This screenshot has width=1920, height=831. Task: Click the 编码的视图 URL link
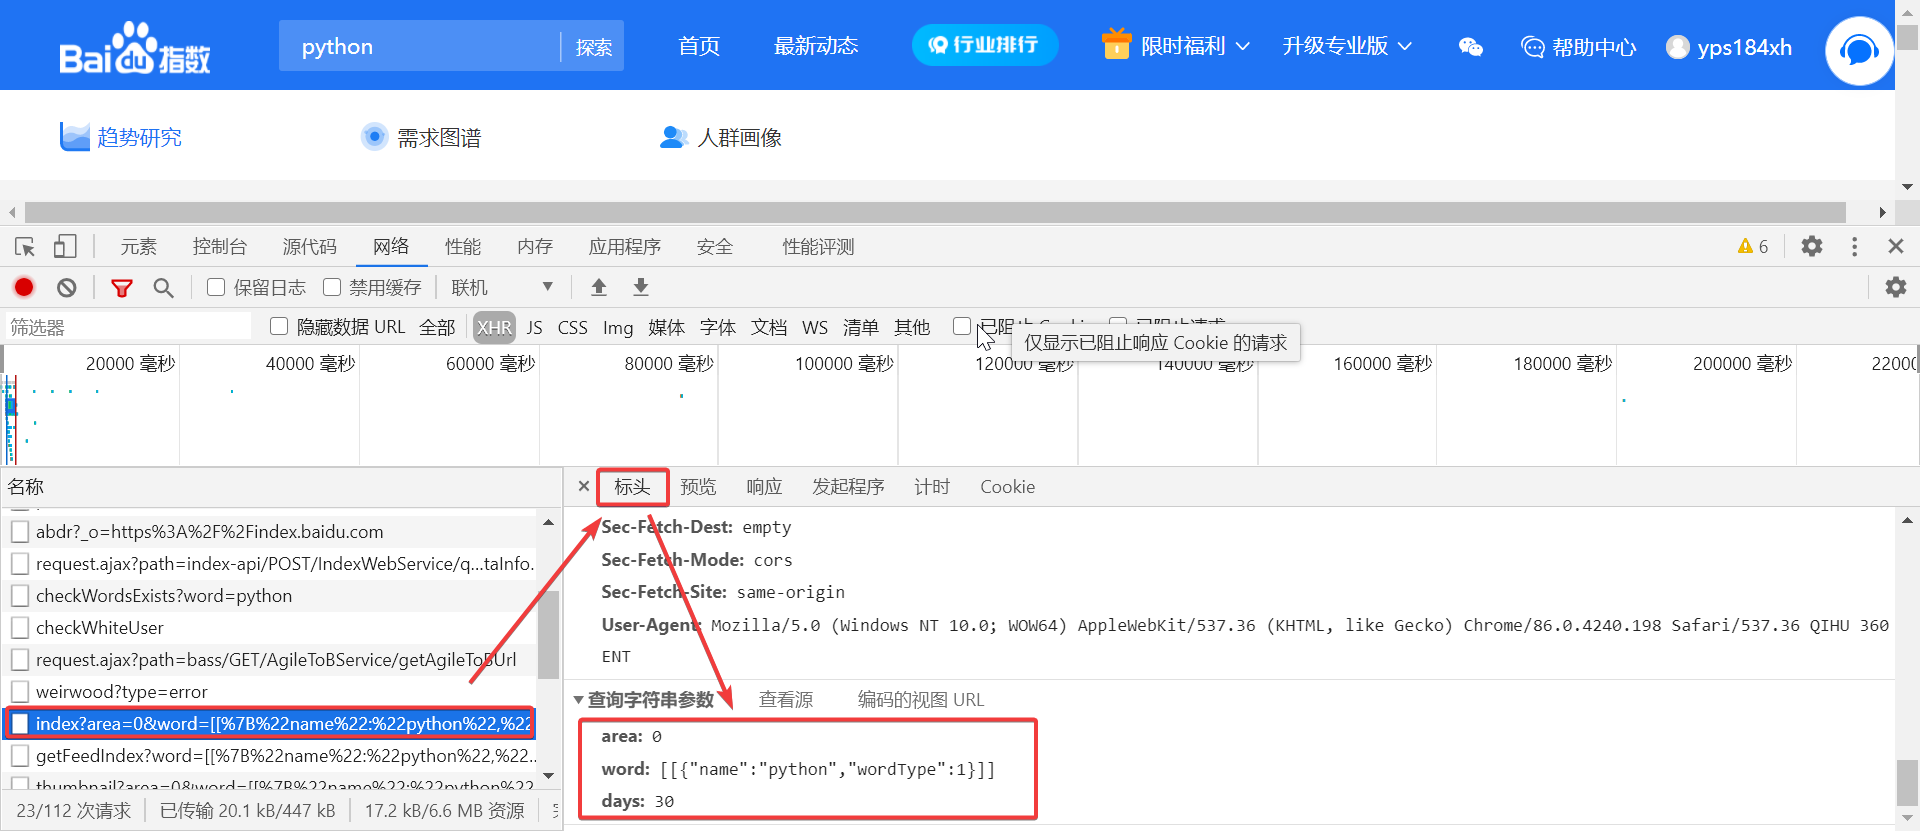tap(921, 700)
